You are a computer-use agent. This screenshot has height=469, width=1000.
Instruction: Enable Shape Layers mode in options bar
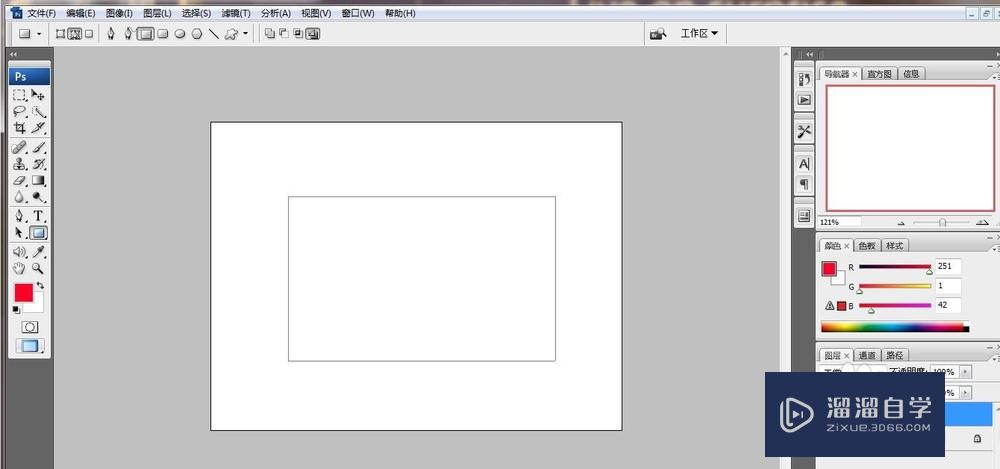click(x=60, y=34)
